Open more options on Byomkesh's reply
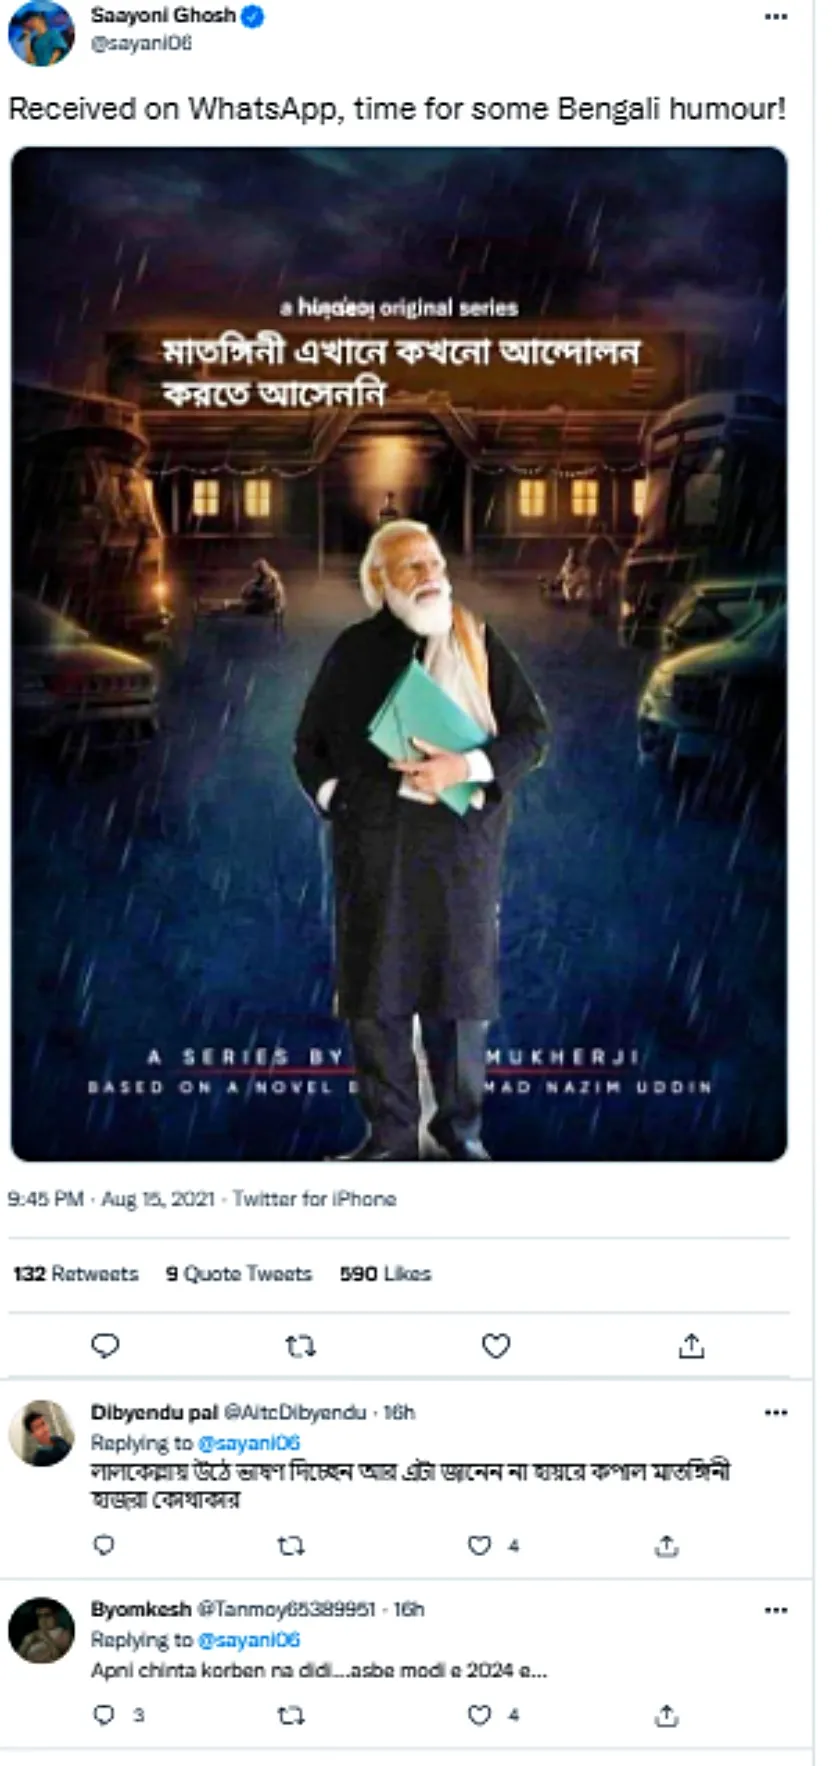 click(x=776, y=1609)
